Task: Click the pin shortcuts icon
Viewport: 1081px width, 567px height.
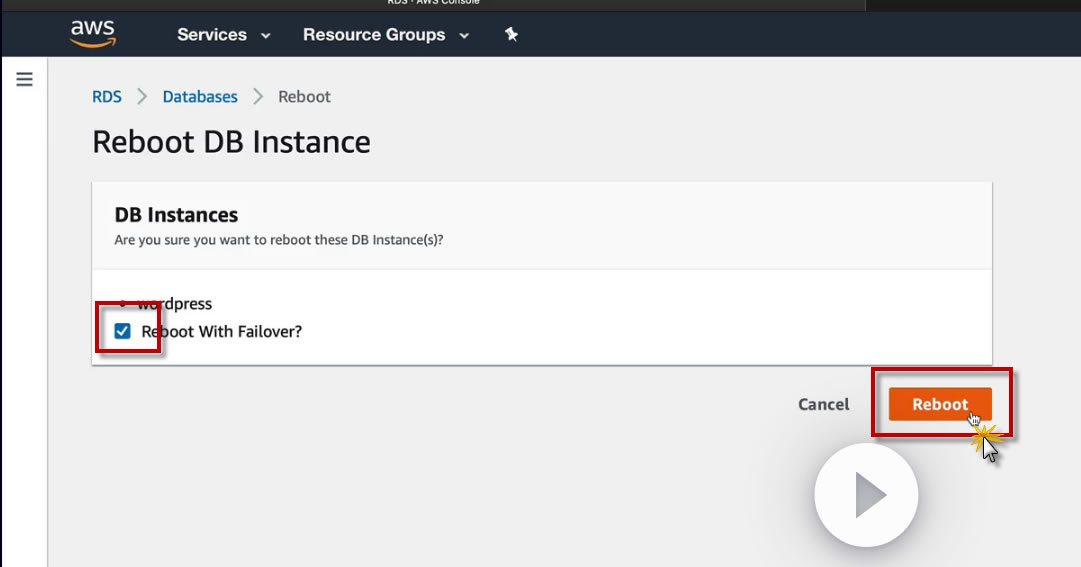Action: click(511, 34)
